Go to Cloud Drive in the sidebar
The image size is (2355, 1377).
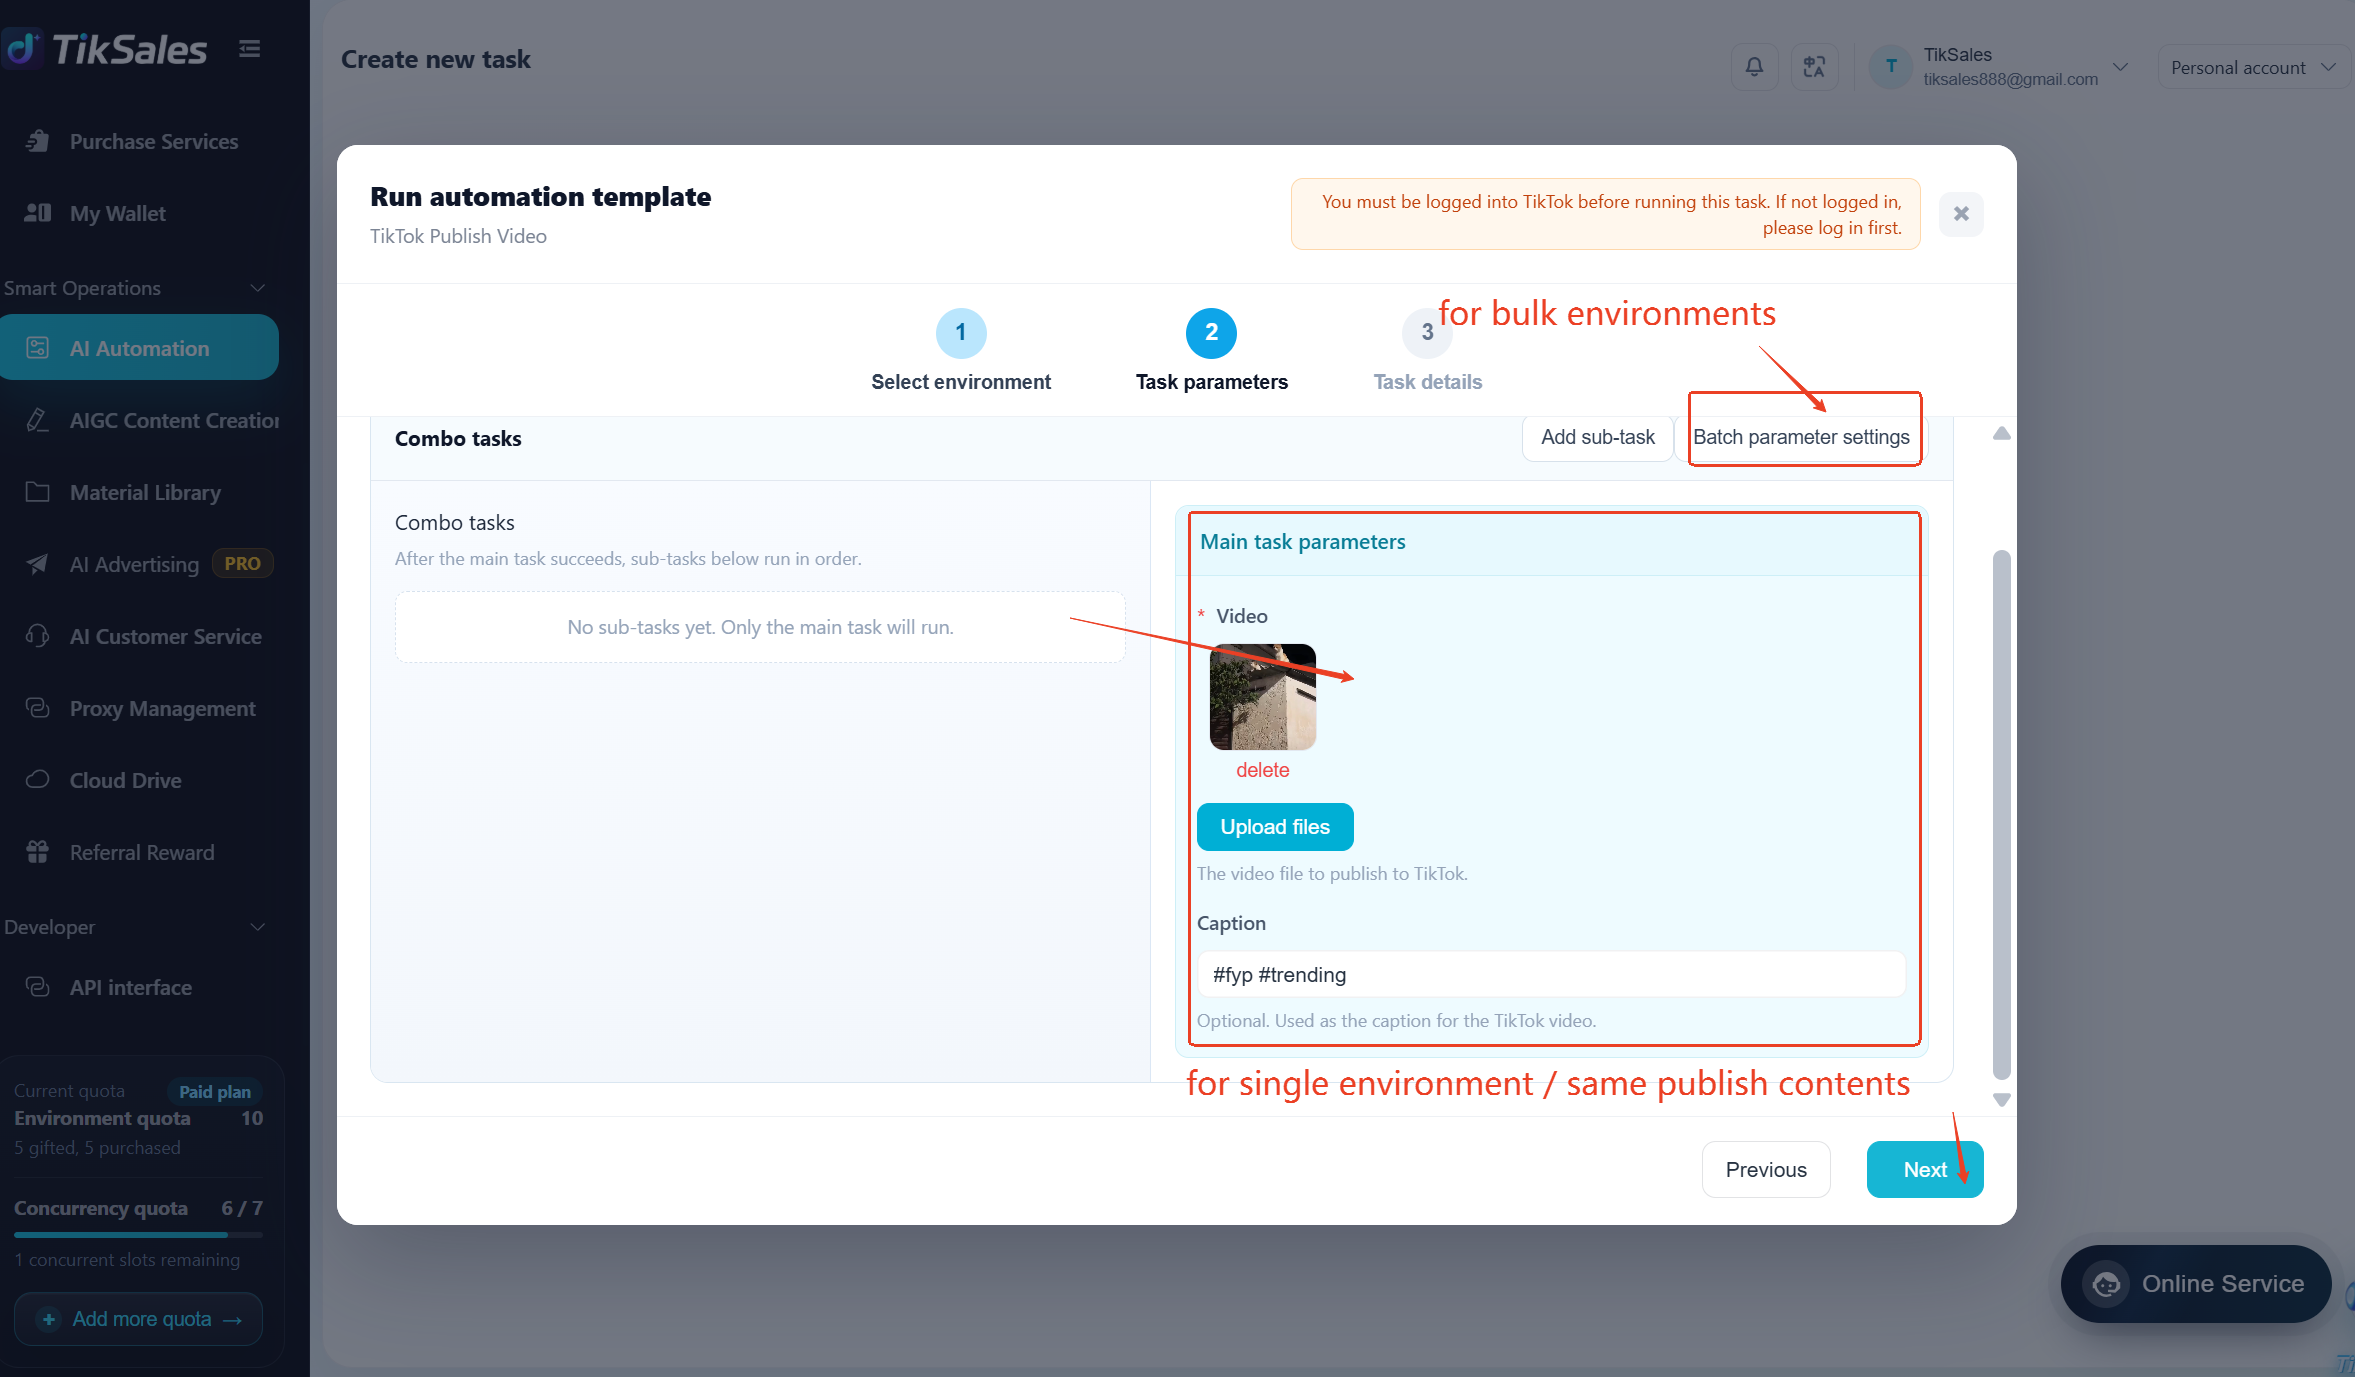(140, 780)
